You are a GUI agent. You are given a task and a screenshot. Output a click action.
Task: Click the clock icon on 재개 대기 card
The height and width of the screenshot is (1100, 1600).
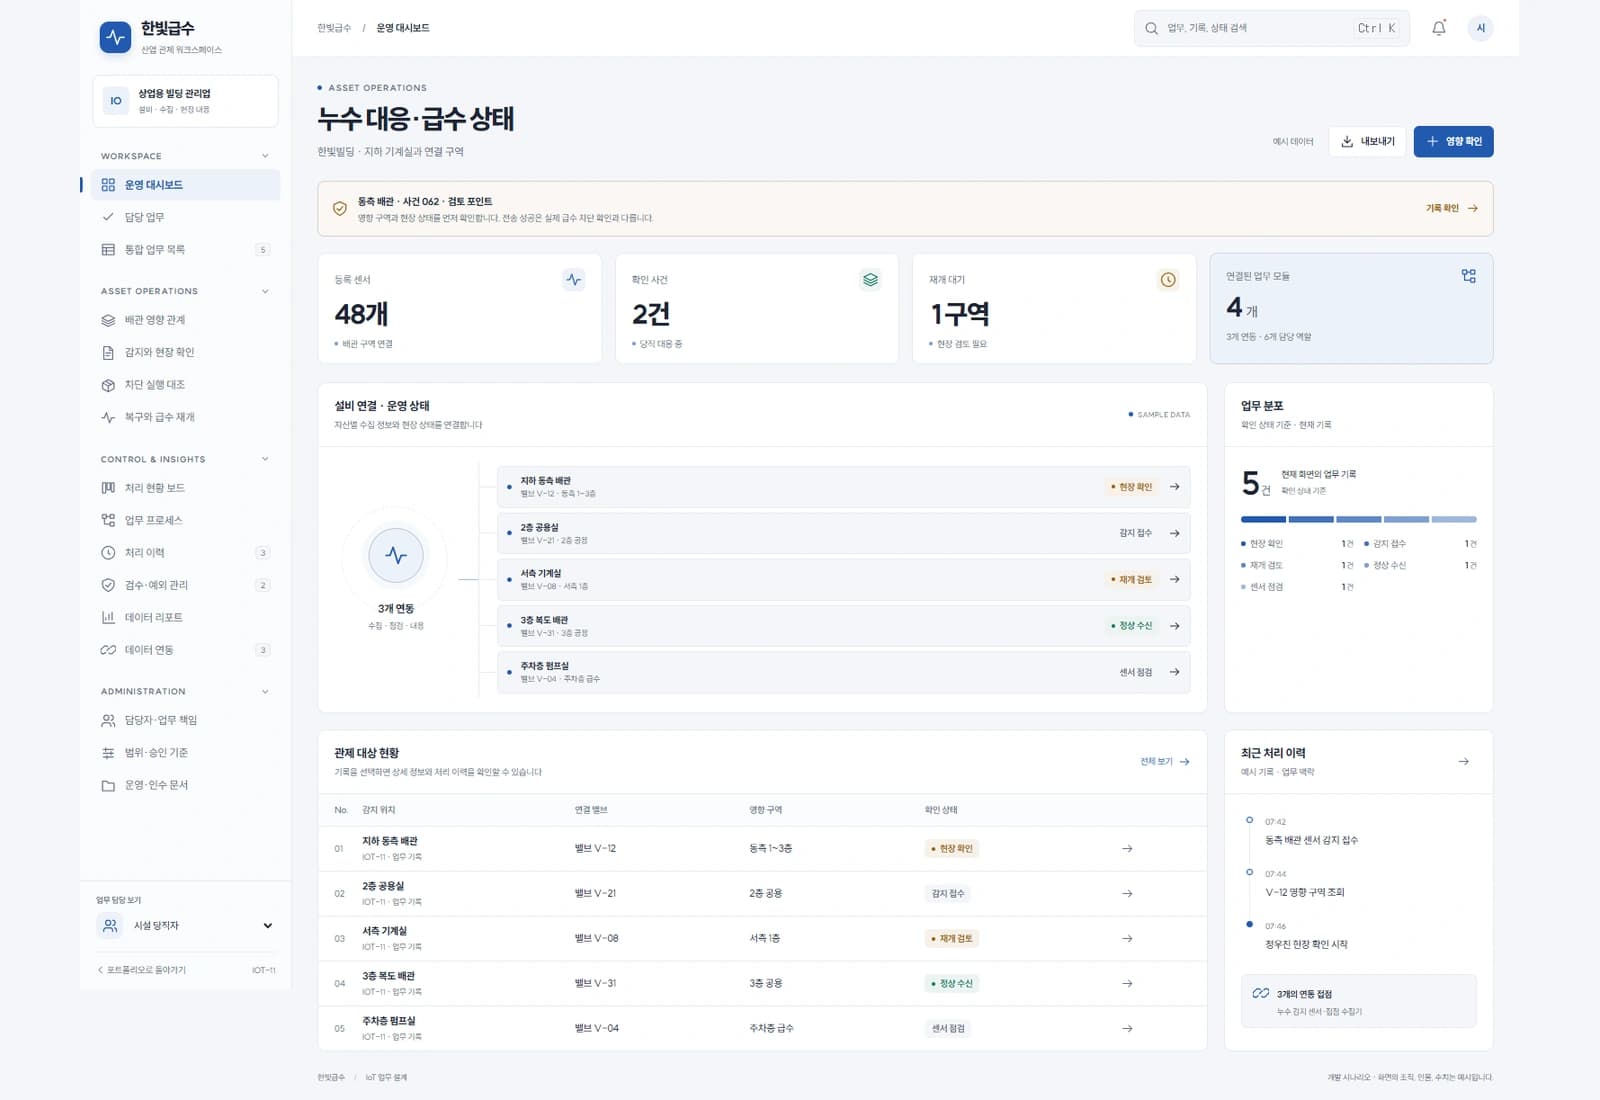click(x=1168, y=280)
